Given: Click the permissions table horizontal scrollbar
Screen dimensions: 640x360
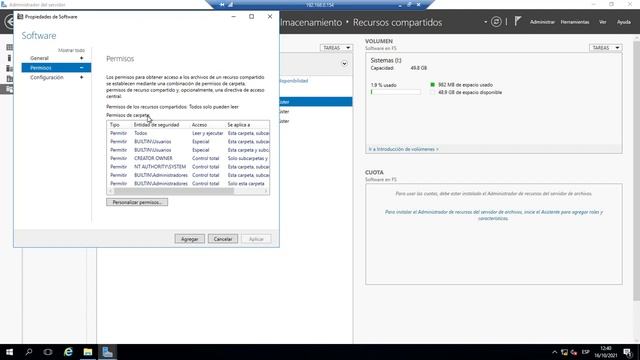Looking at the screenshot, I should click(x=174, y=191).
